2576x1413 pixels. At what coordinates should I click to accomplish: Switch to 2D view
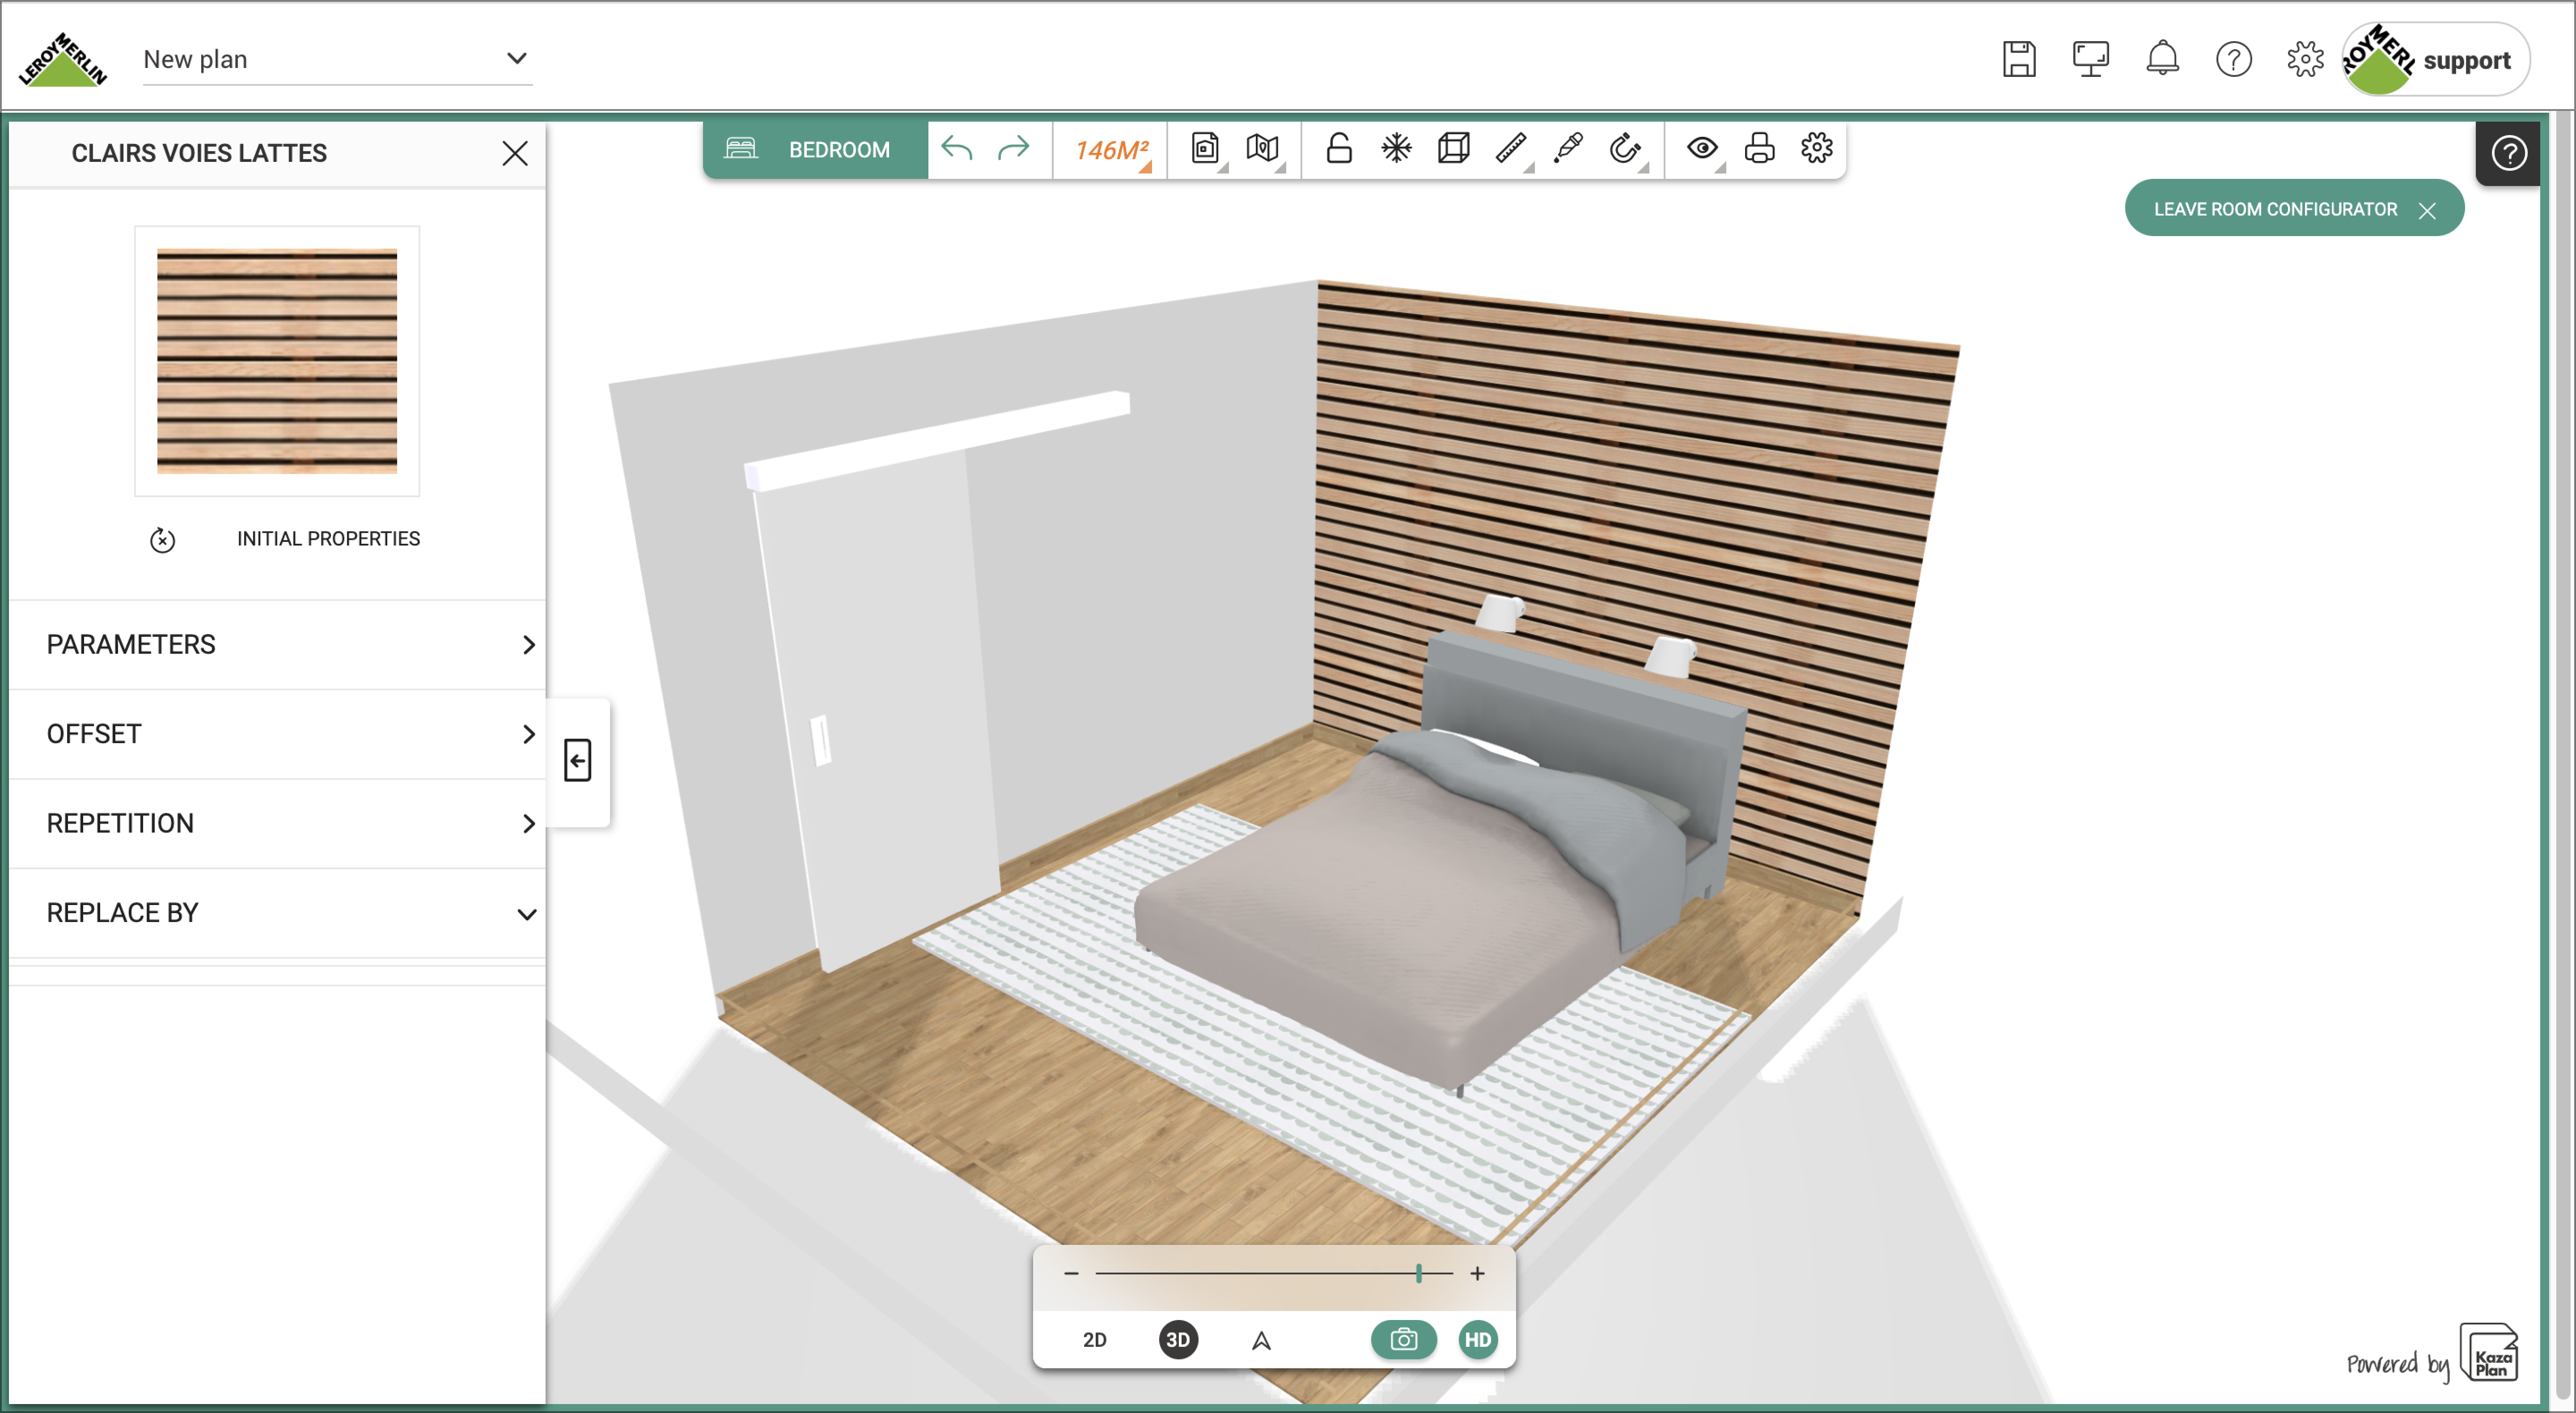[1095, 1340]
